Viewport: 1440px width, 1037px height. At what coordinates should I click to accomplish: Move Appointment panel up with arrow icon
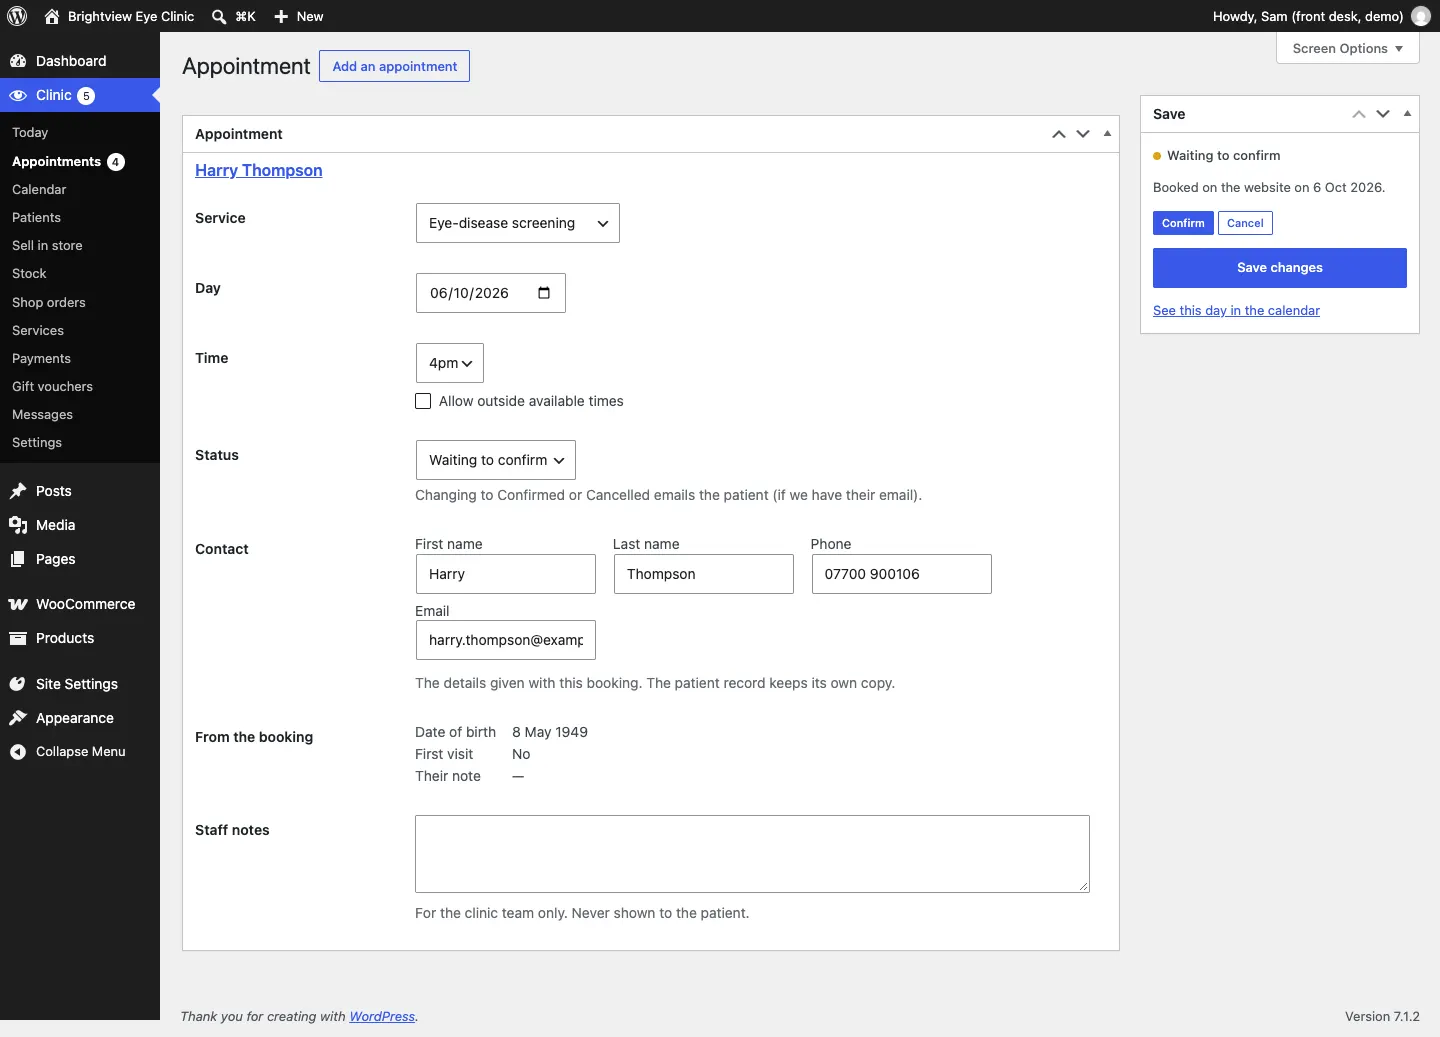coord(1059,134)
